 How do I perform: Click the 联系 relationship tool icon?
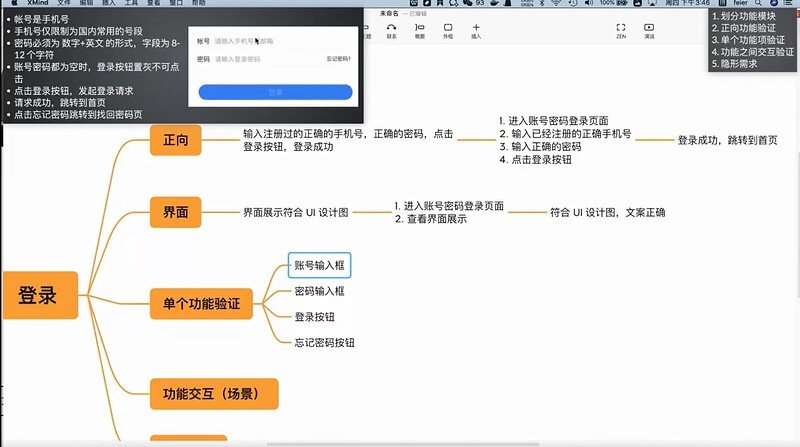pyautogui.click(x=390, y=29)
